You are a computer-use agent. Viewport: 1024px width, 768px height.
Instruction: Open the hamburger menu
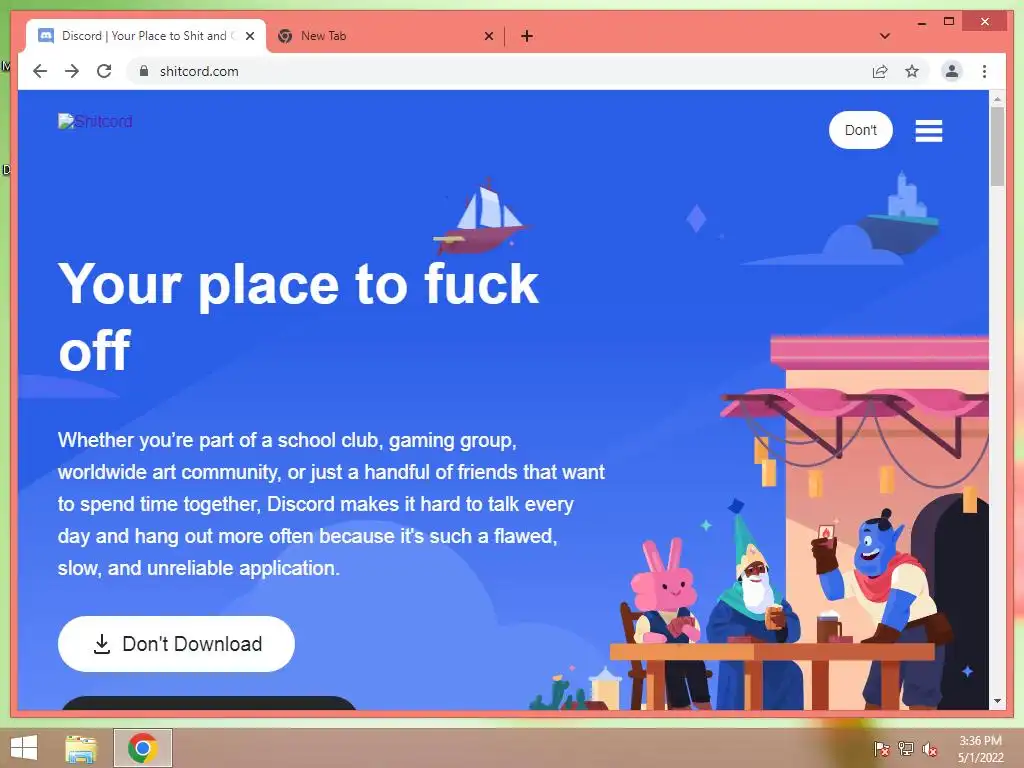[929, 131]
